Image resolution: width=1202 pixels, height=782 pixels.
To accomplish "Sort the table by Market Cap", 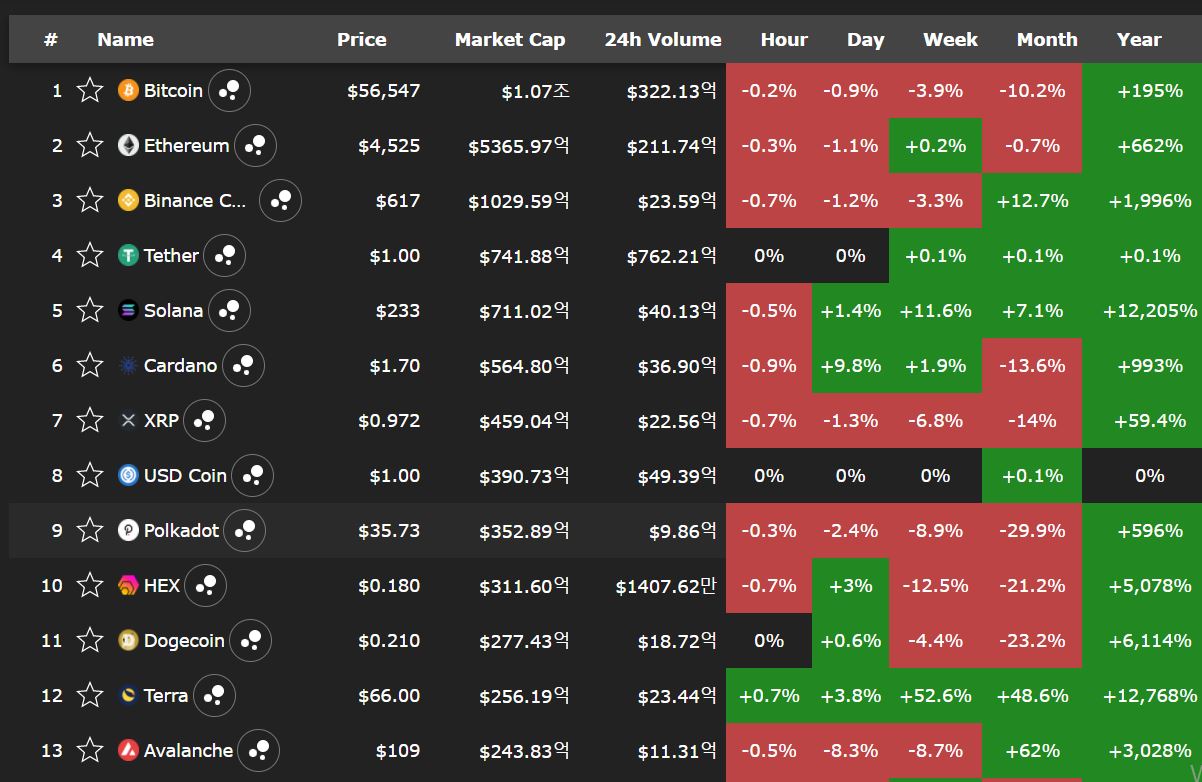I will tap(510, 40).
